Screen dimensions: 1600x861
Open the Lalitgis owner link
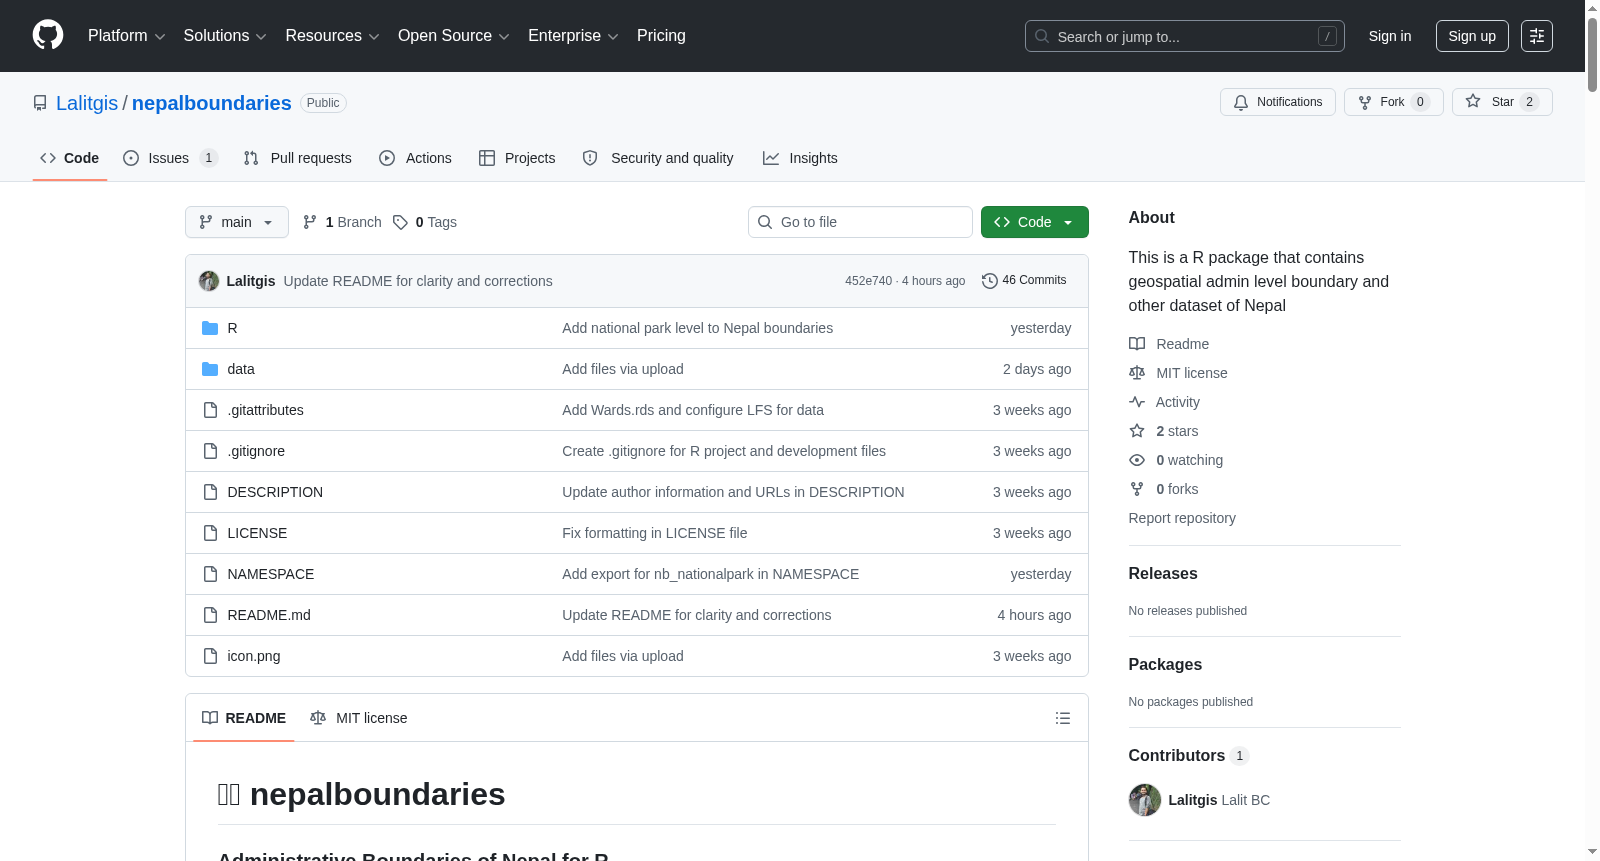coord(87,103)
